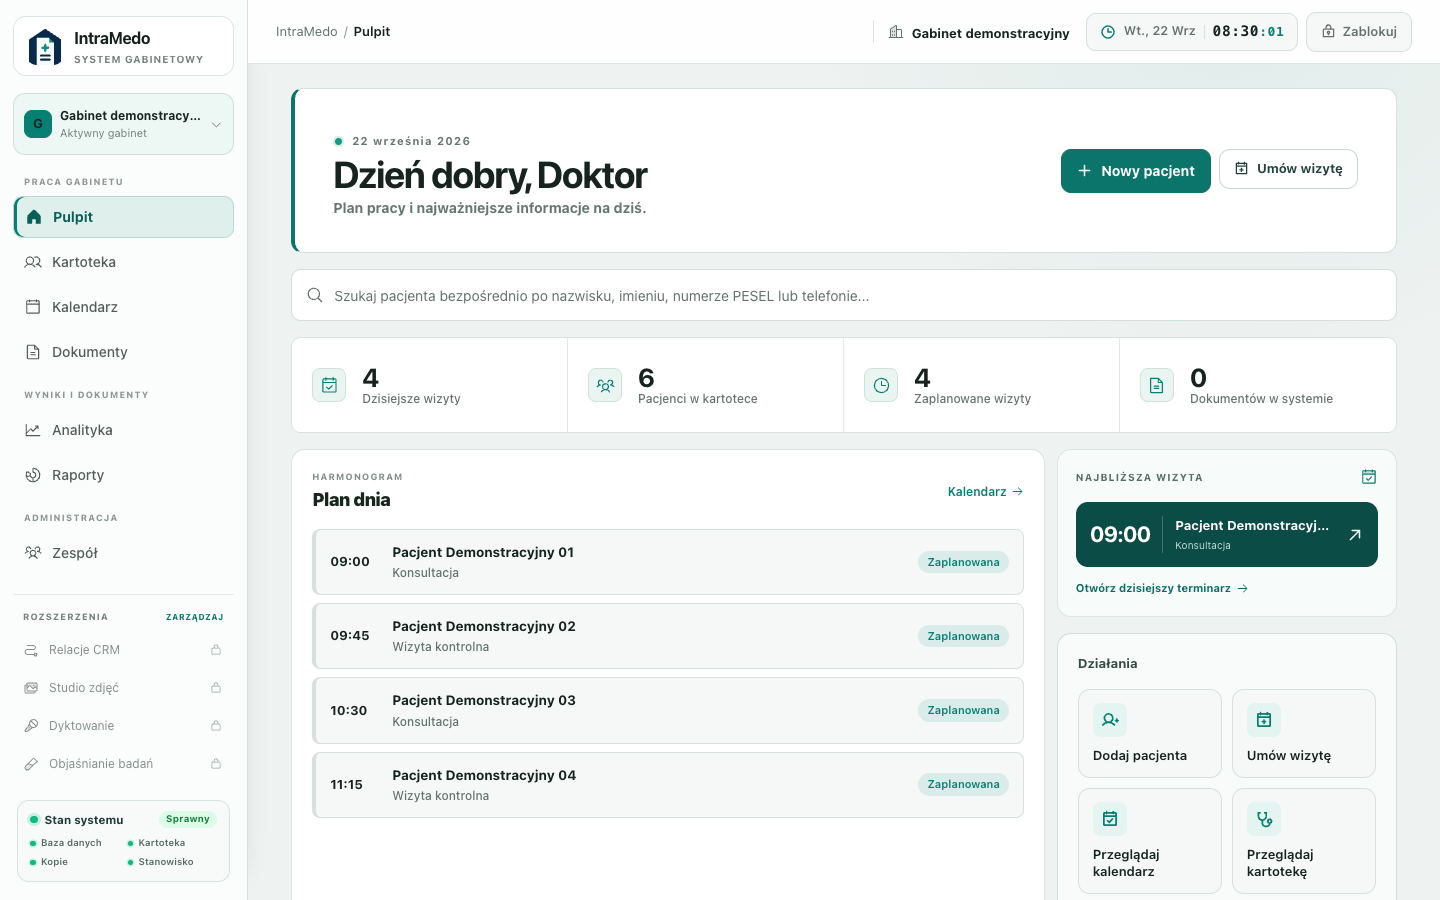Click the Dokumentów w systemie stat icon
The width and height of the screenshot is (1440, 900).
pos(1157,385)
